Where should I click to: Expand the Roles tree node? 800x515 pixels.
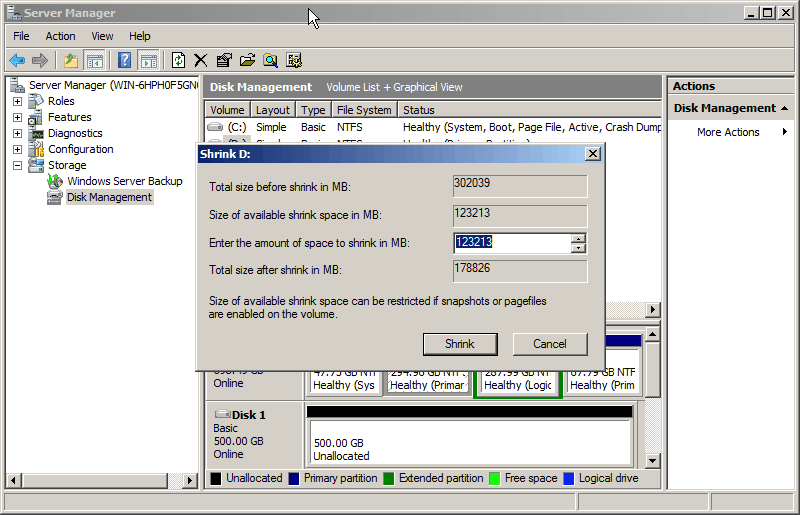click(x=17, y=101)
